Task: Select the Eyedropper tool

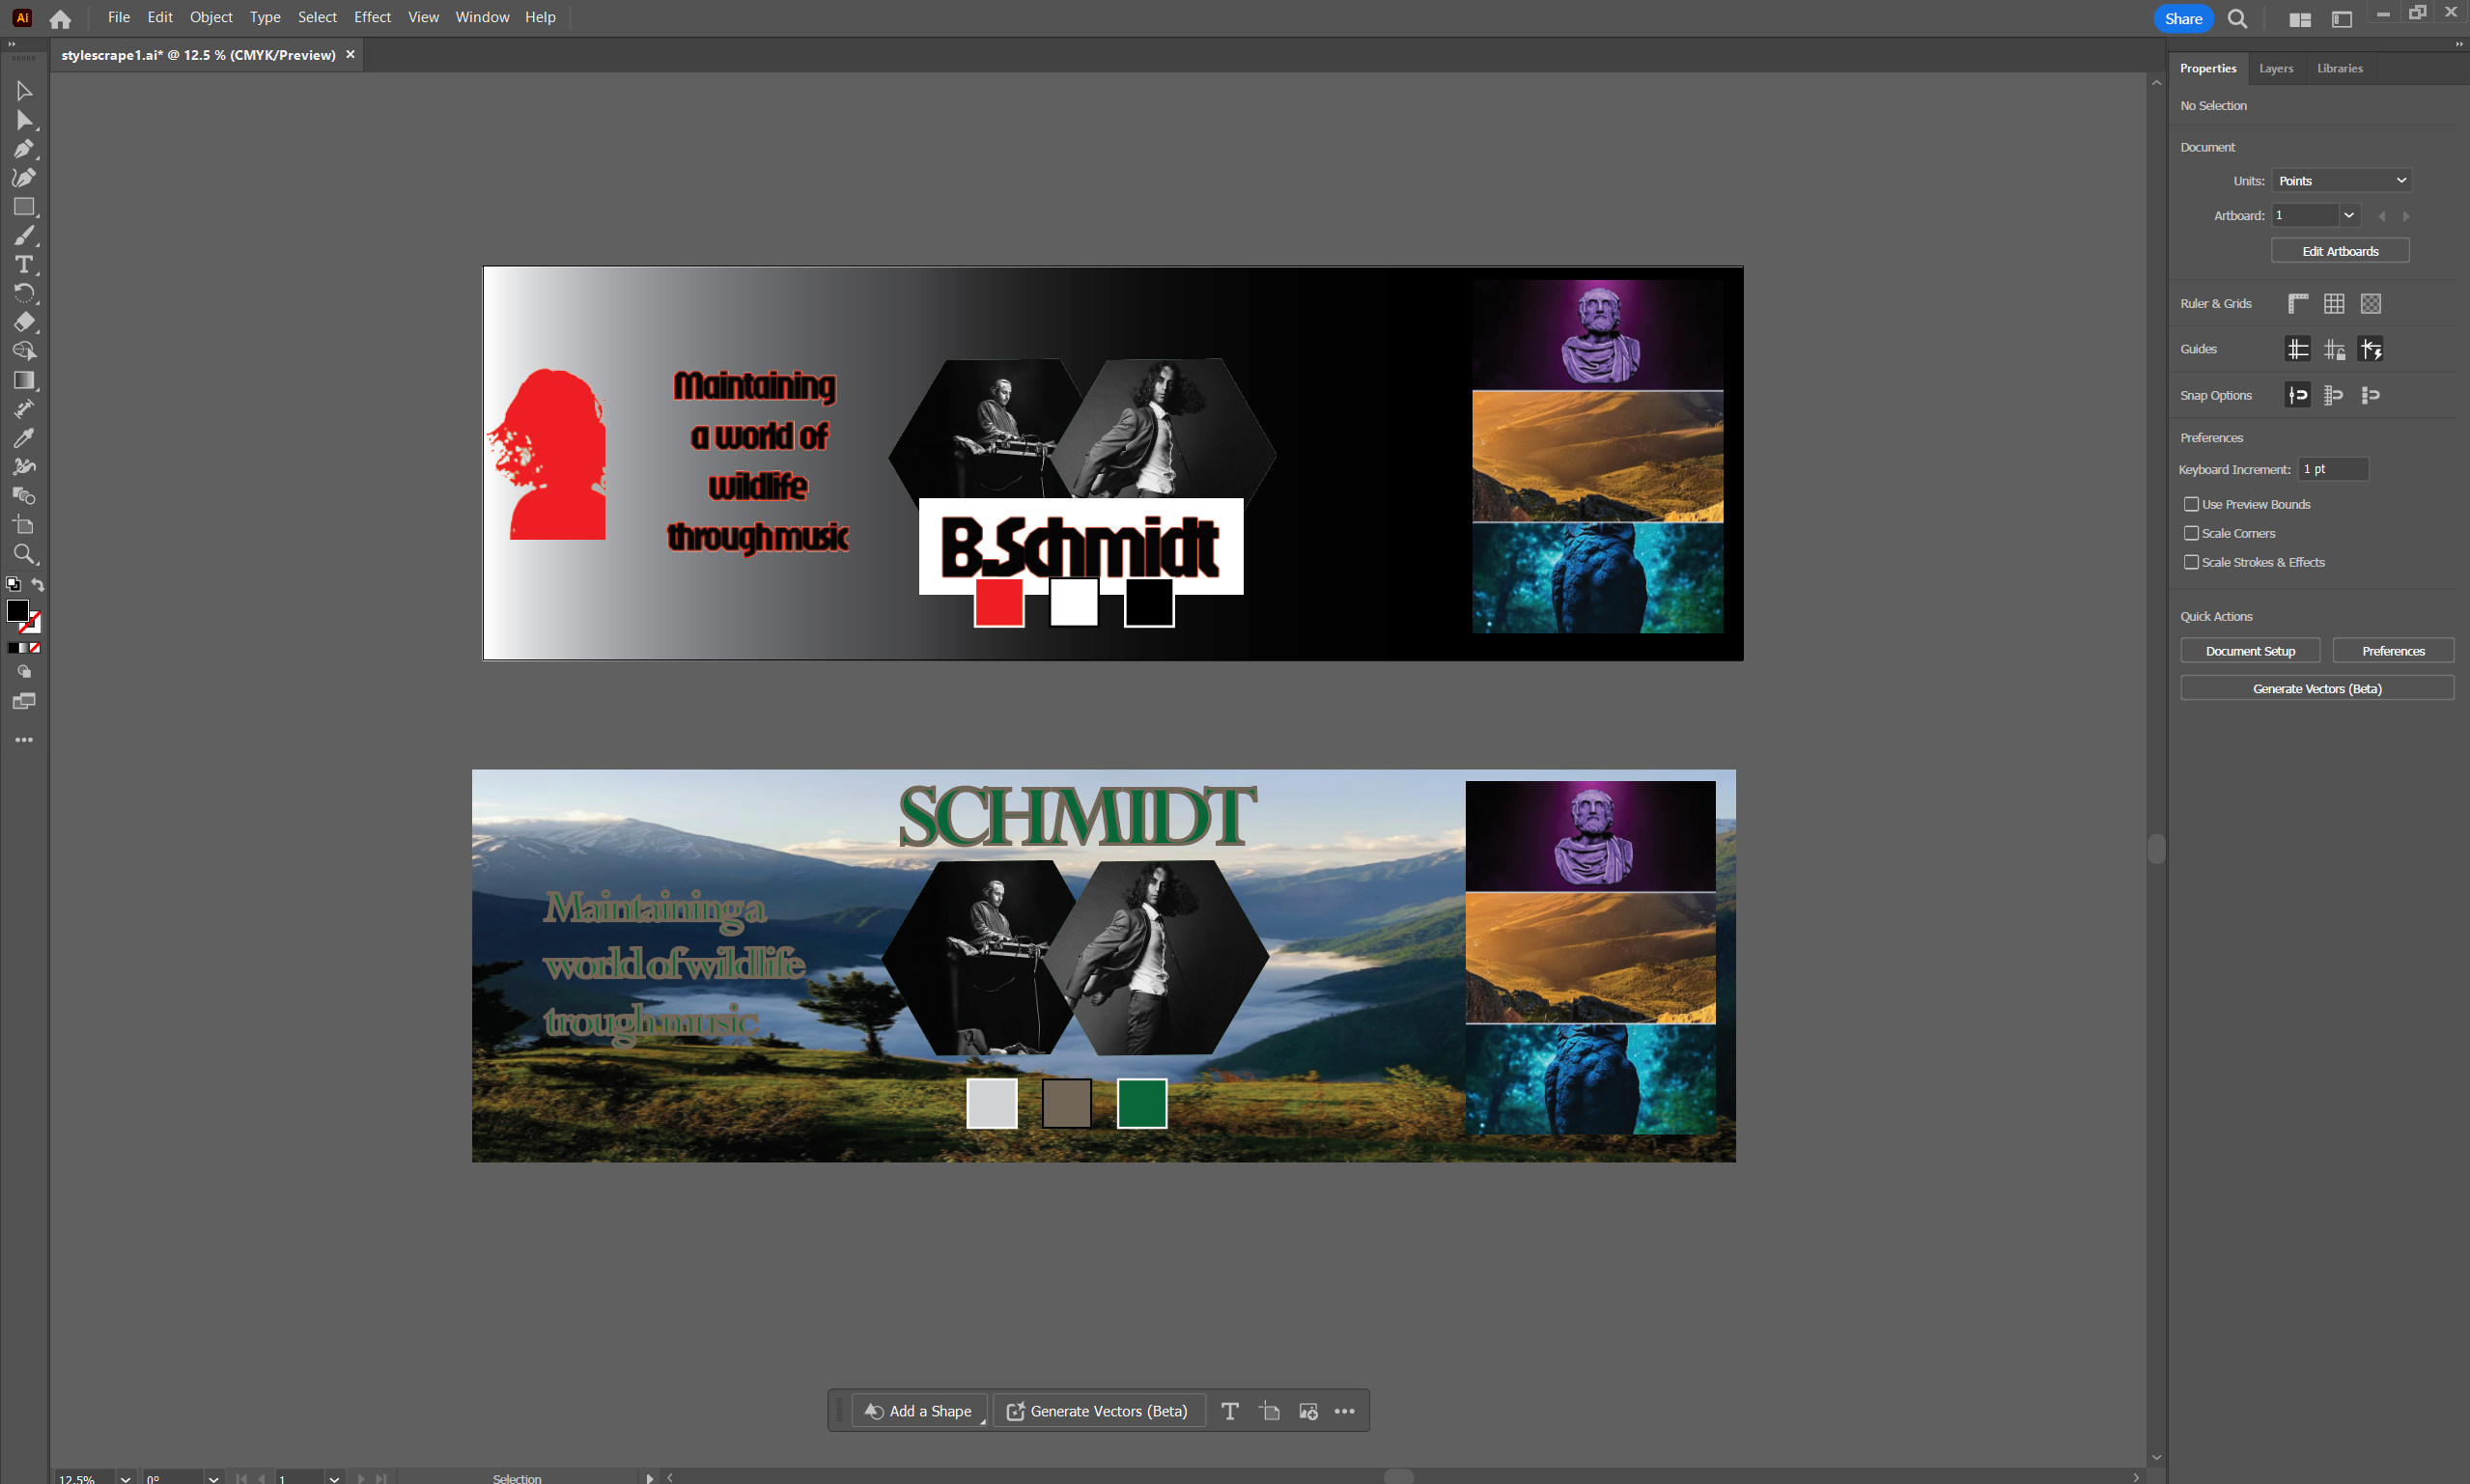Action: click(x=24, y=437)
